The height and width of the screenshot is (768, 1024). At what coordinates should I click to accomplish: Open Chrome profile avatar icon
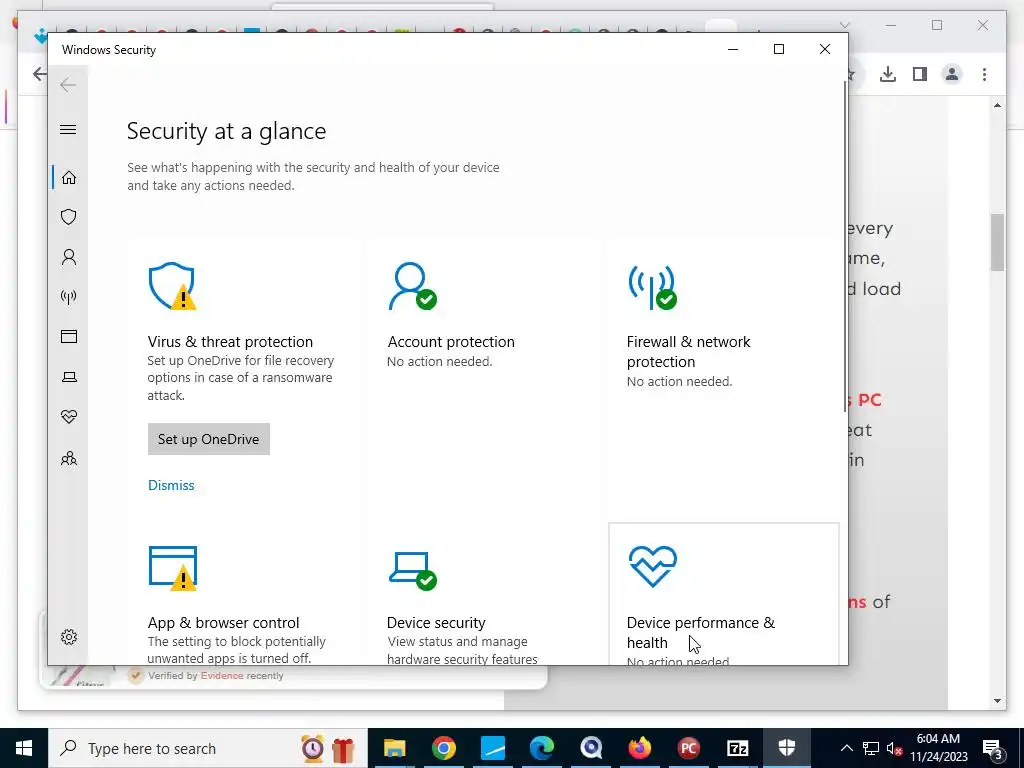(x=952, y=74)
